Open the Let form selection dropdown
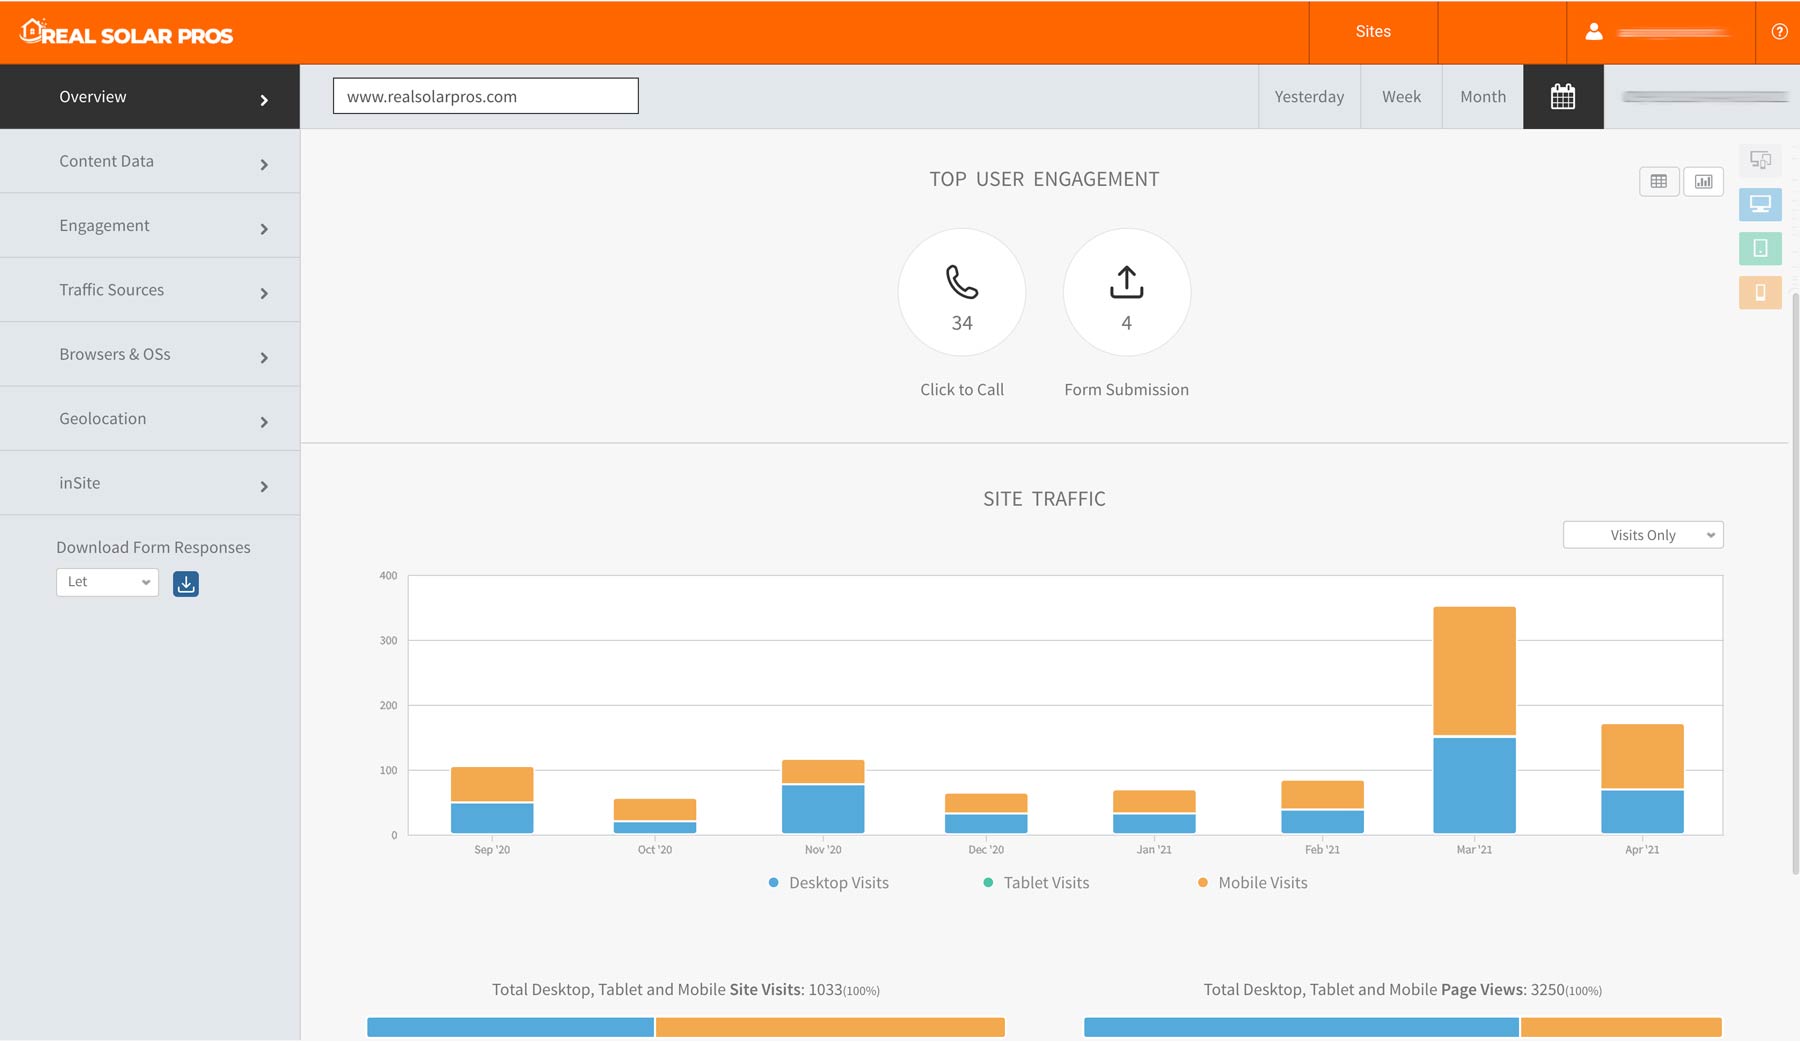Image resolution: width=1800 pixels, height=1042 pixels. (x=107, y=582)
